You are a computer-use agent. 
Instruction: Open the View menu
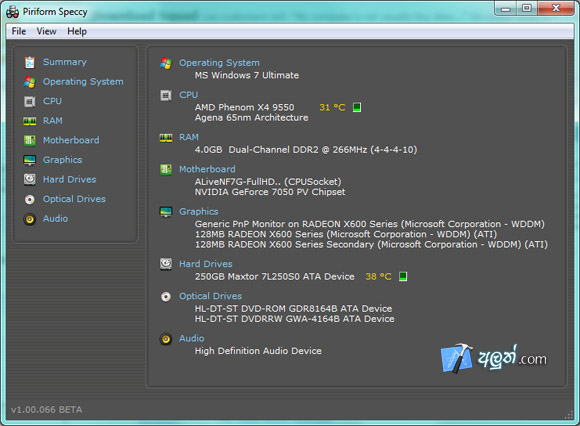[47, 31]
